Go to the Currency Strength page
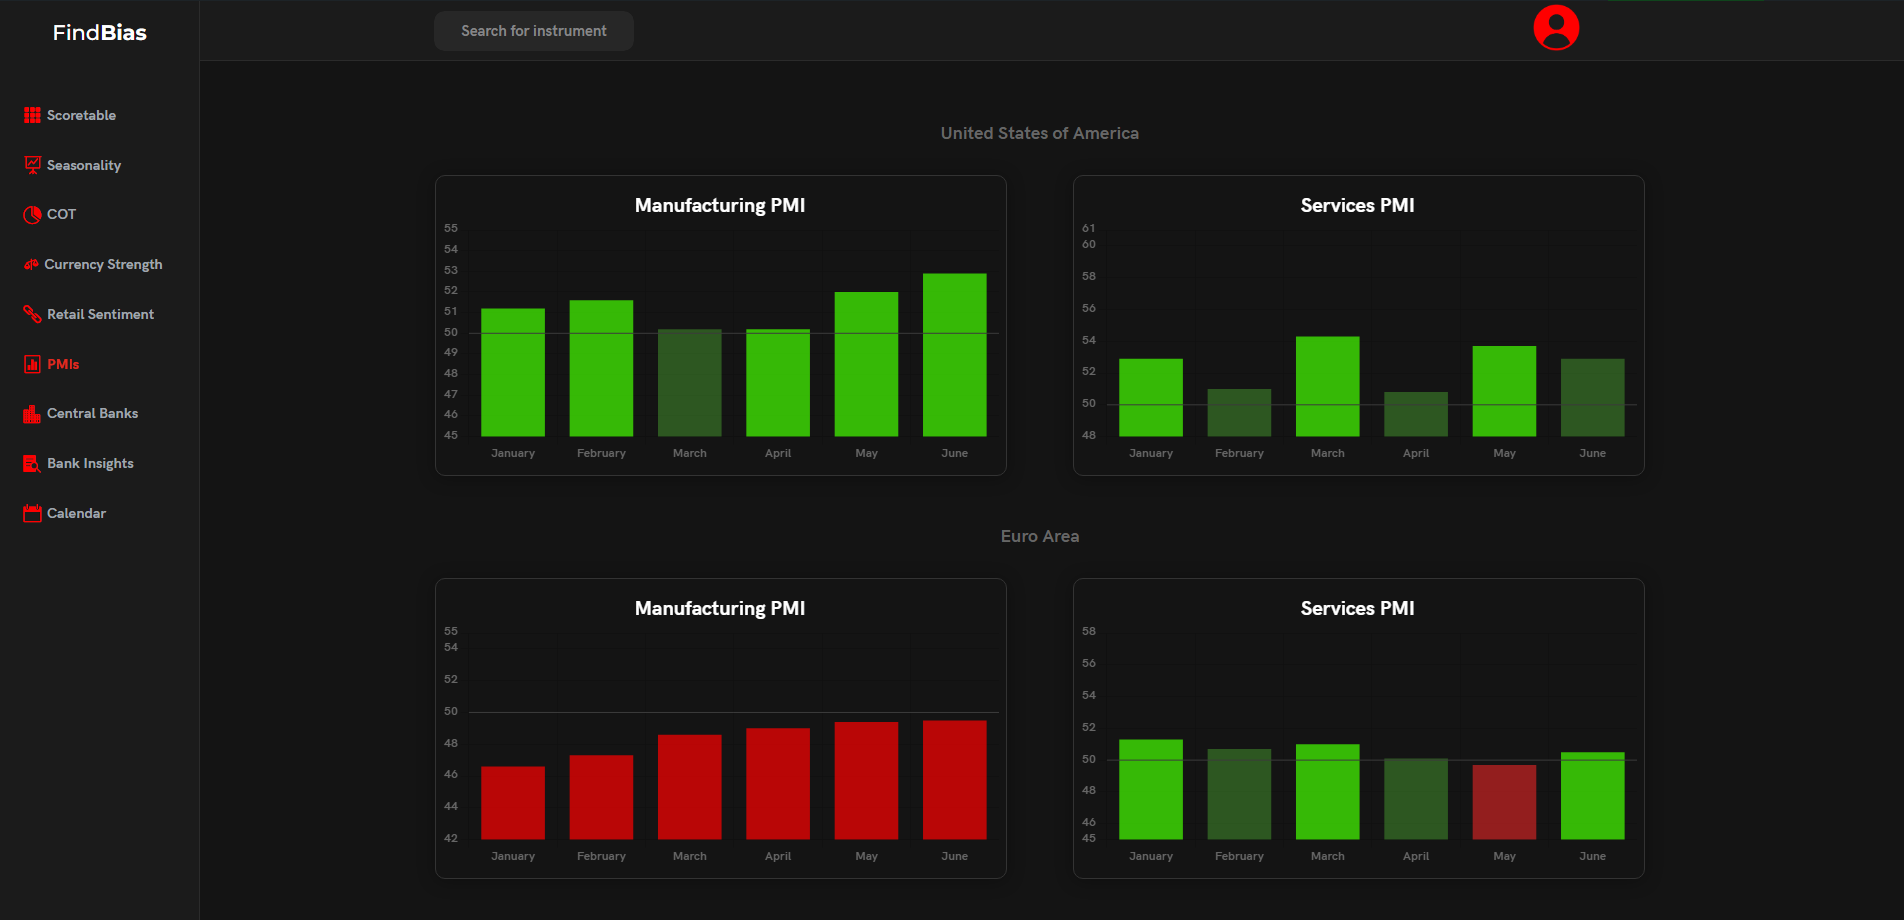The width and height of the screenshot is (1904, 920). point(103,264)
